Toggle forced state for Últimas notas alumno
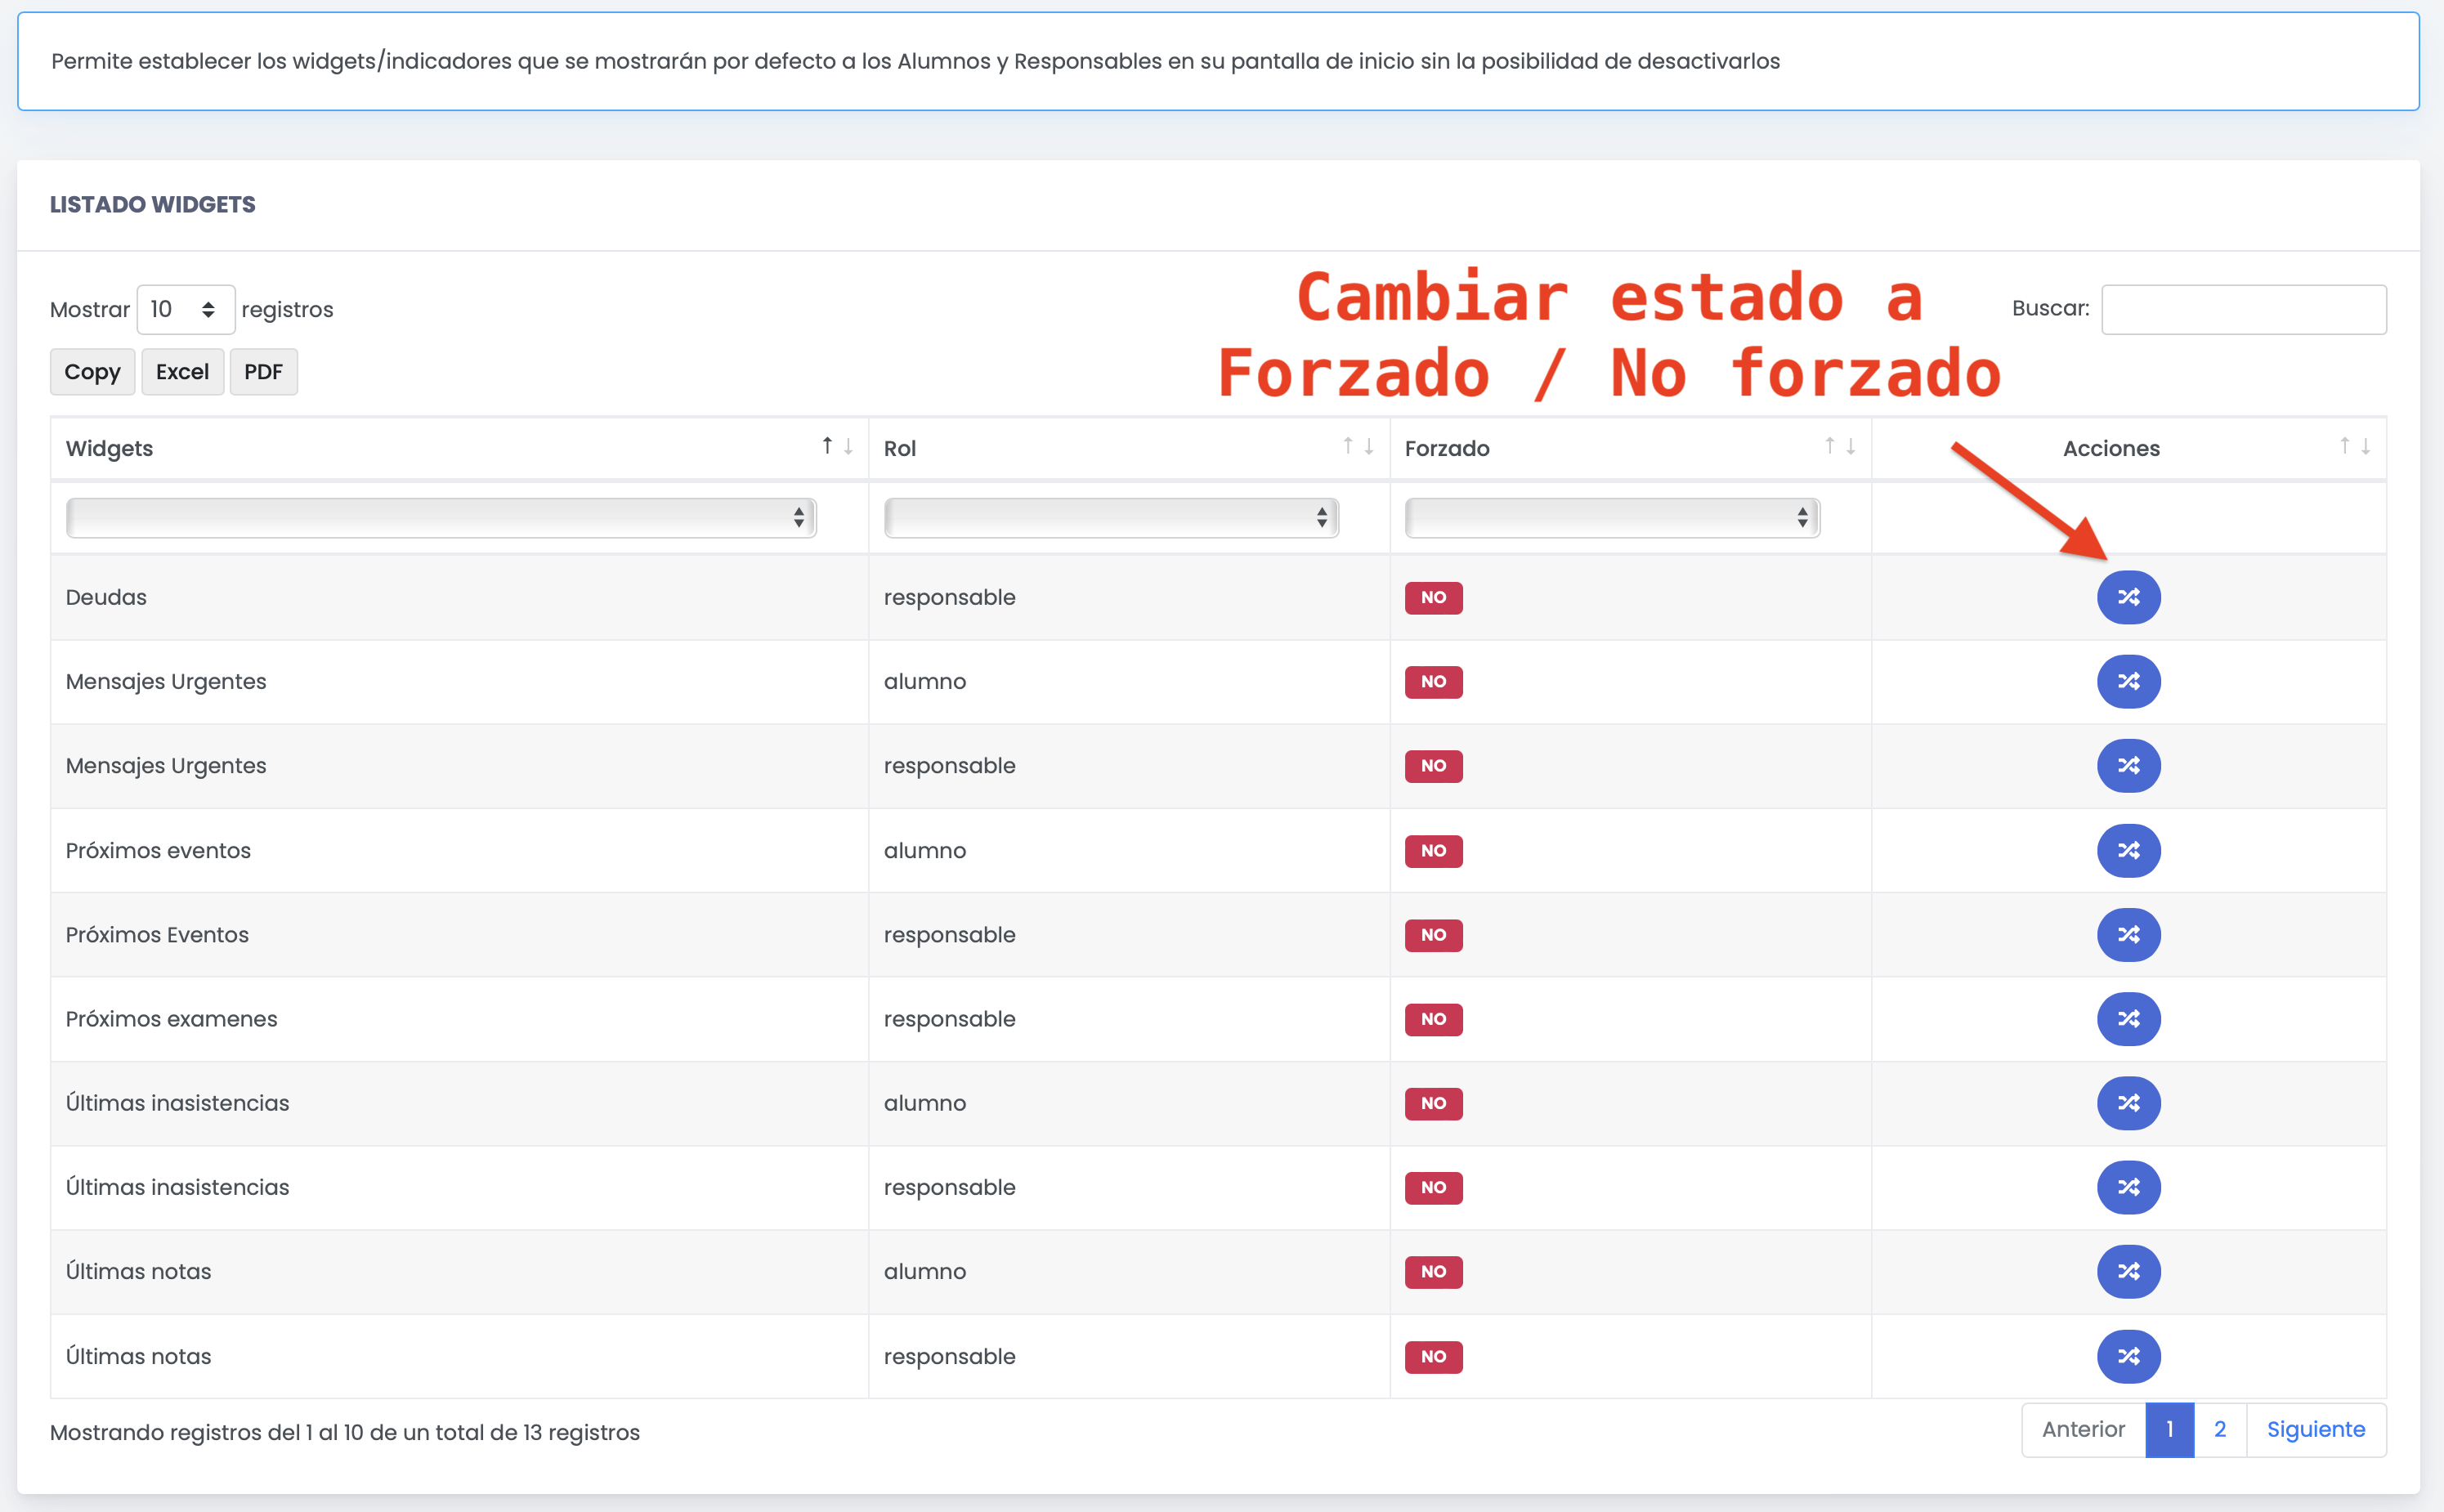Image resolution: width=2444 pixels, height=1512 pixels. (2128, 1271)
